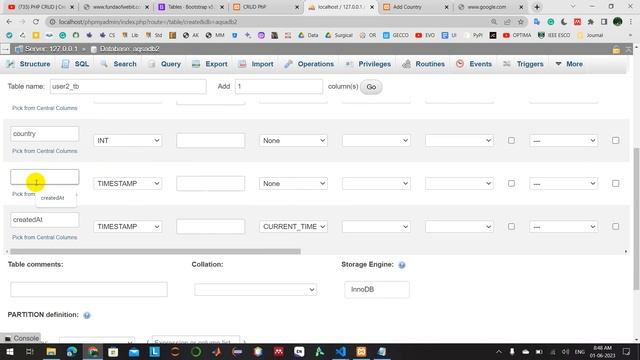Click the Query tab icon
Screen dimensions: 640x360
point(152,64)
